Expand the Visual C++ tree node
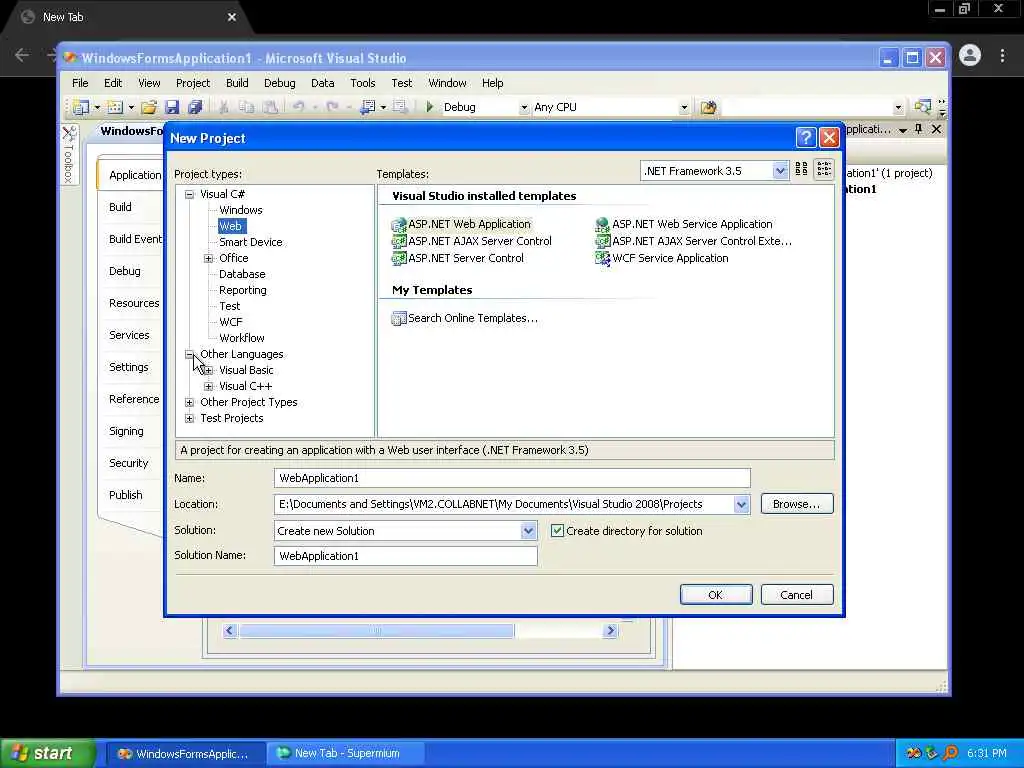 (208, 386)
